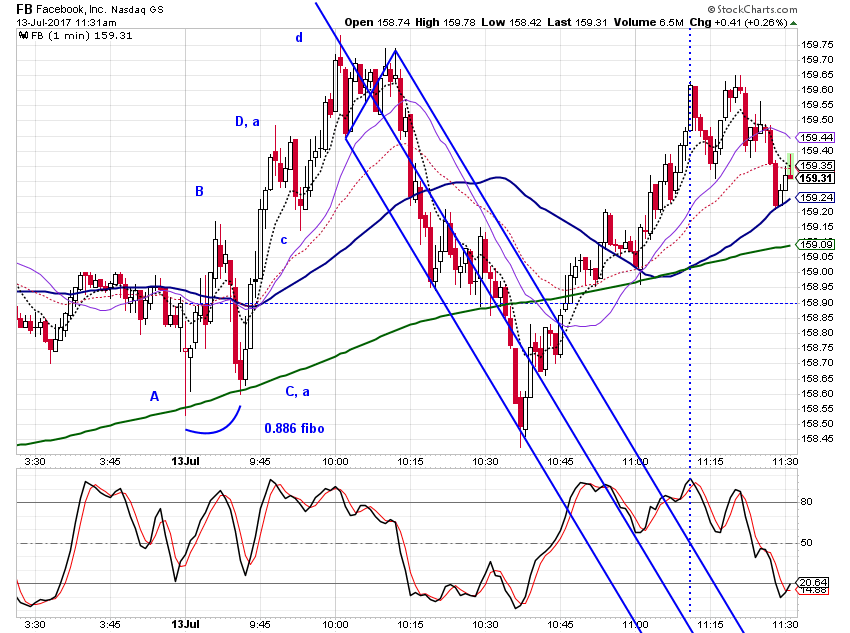Image resolution: width=850 pixels, height=633 pixels.
Task: Click the lowercase "d" annotation near the top
Action: click(299, 38)
